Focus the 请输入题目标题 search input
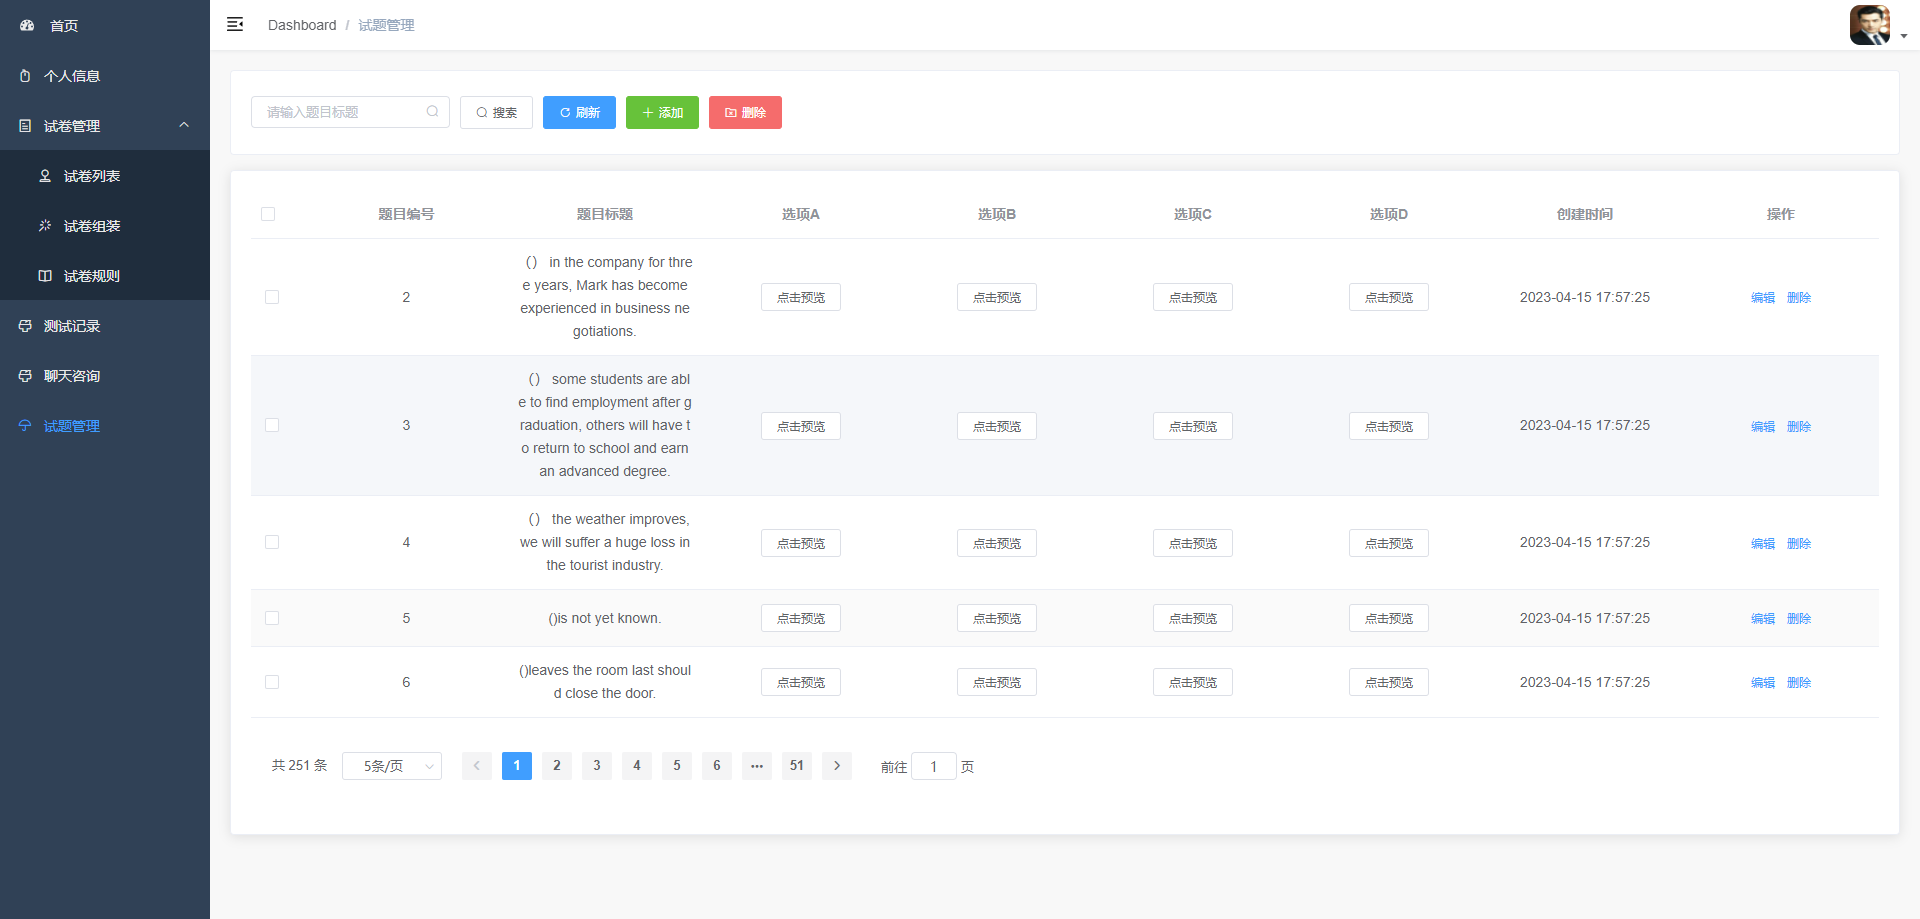Image resolution: width=1920 pixels, height=919 pixels. point(350,112)
